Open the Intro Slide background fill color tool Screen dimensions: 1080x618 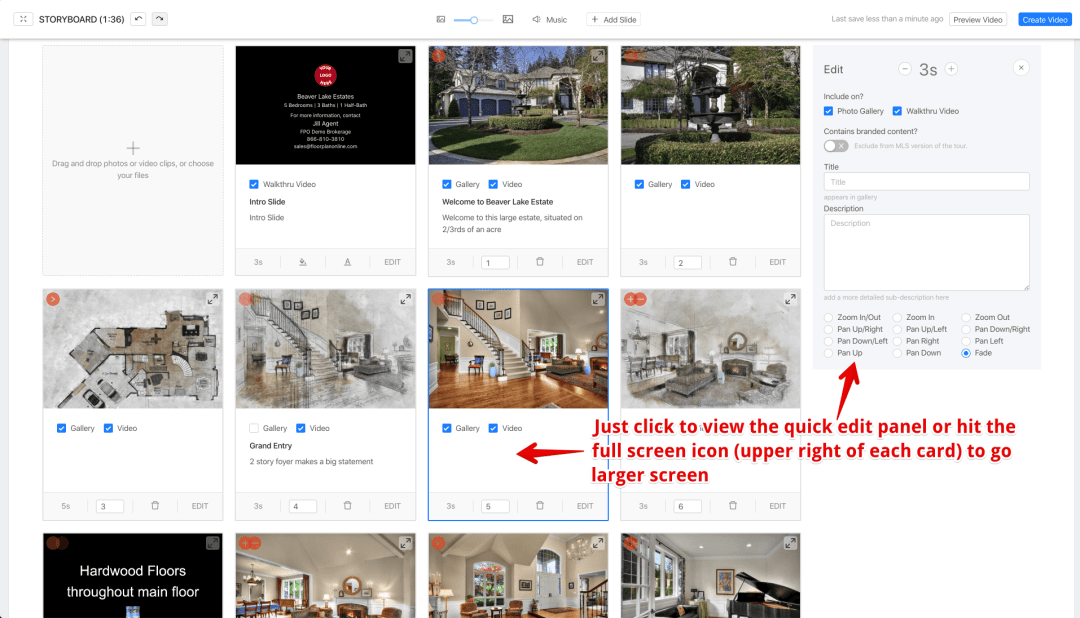[x=302, y=262]
